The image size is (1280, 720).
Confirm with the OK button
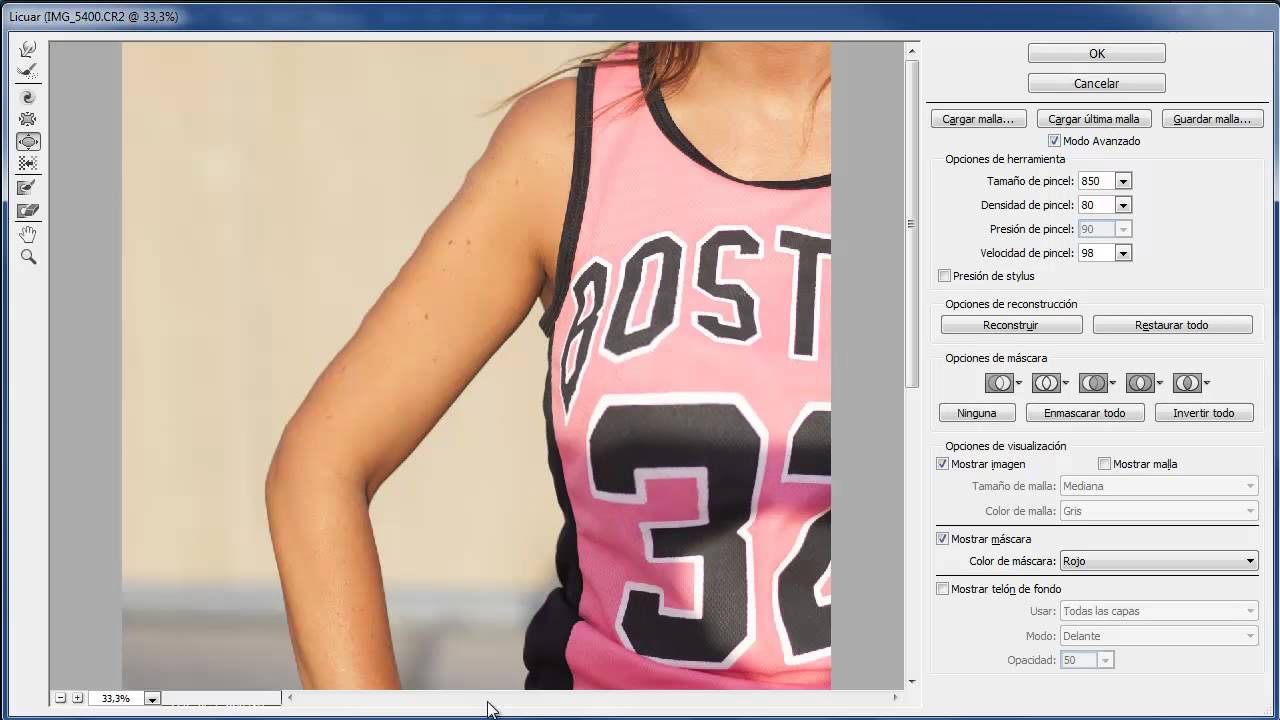click(1097, 54)
